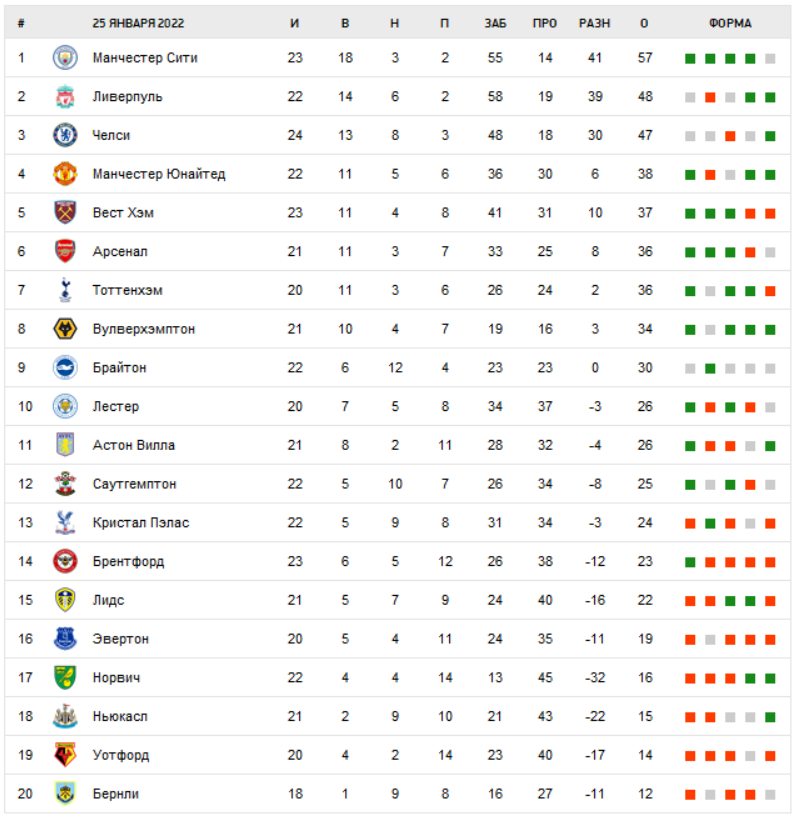Click the Chelsea club crest icon
Viewport: 795px width, 818px height.
tap(65, 135)
